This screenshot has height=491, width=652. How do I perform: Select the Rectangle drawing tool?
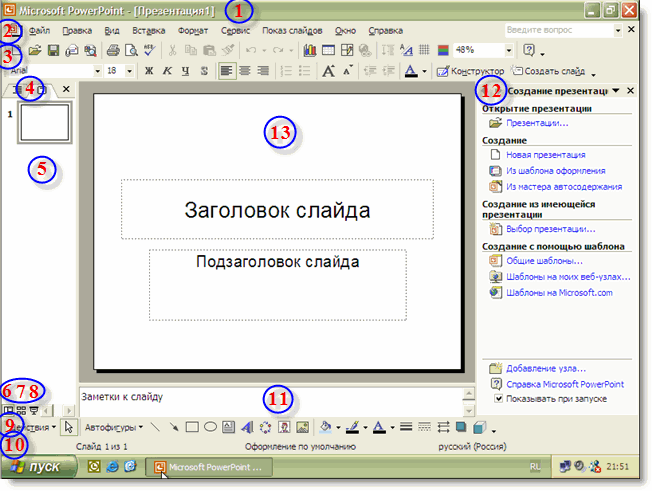pos(192,427)
